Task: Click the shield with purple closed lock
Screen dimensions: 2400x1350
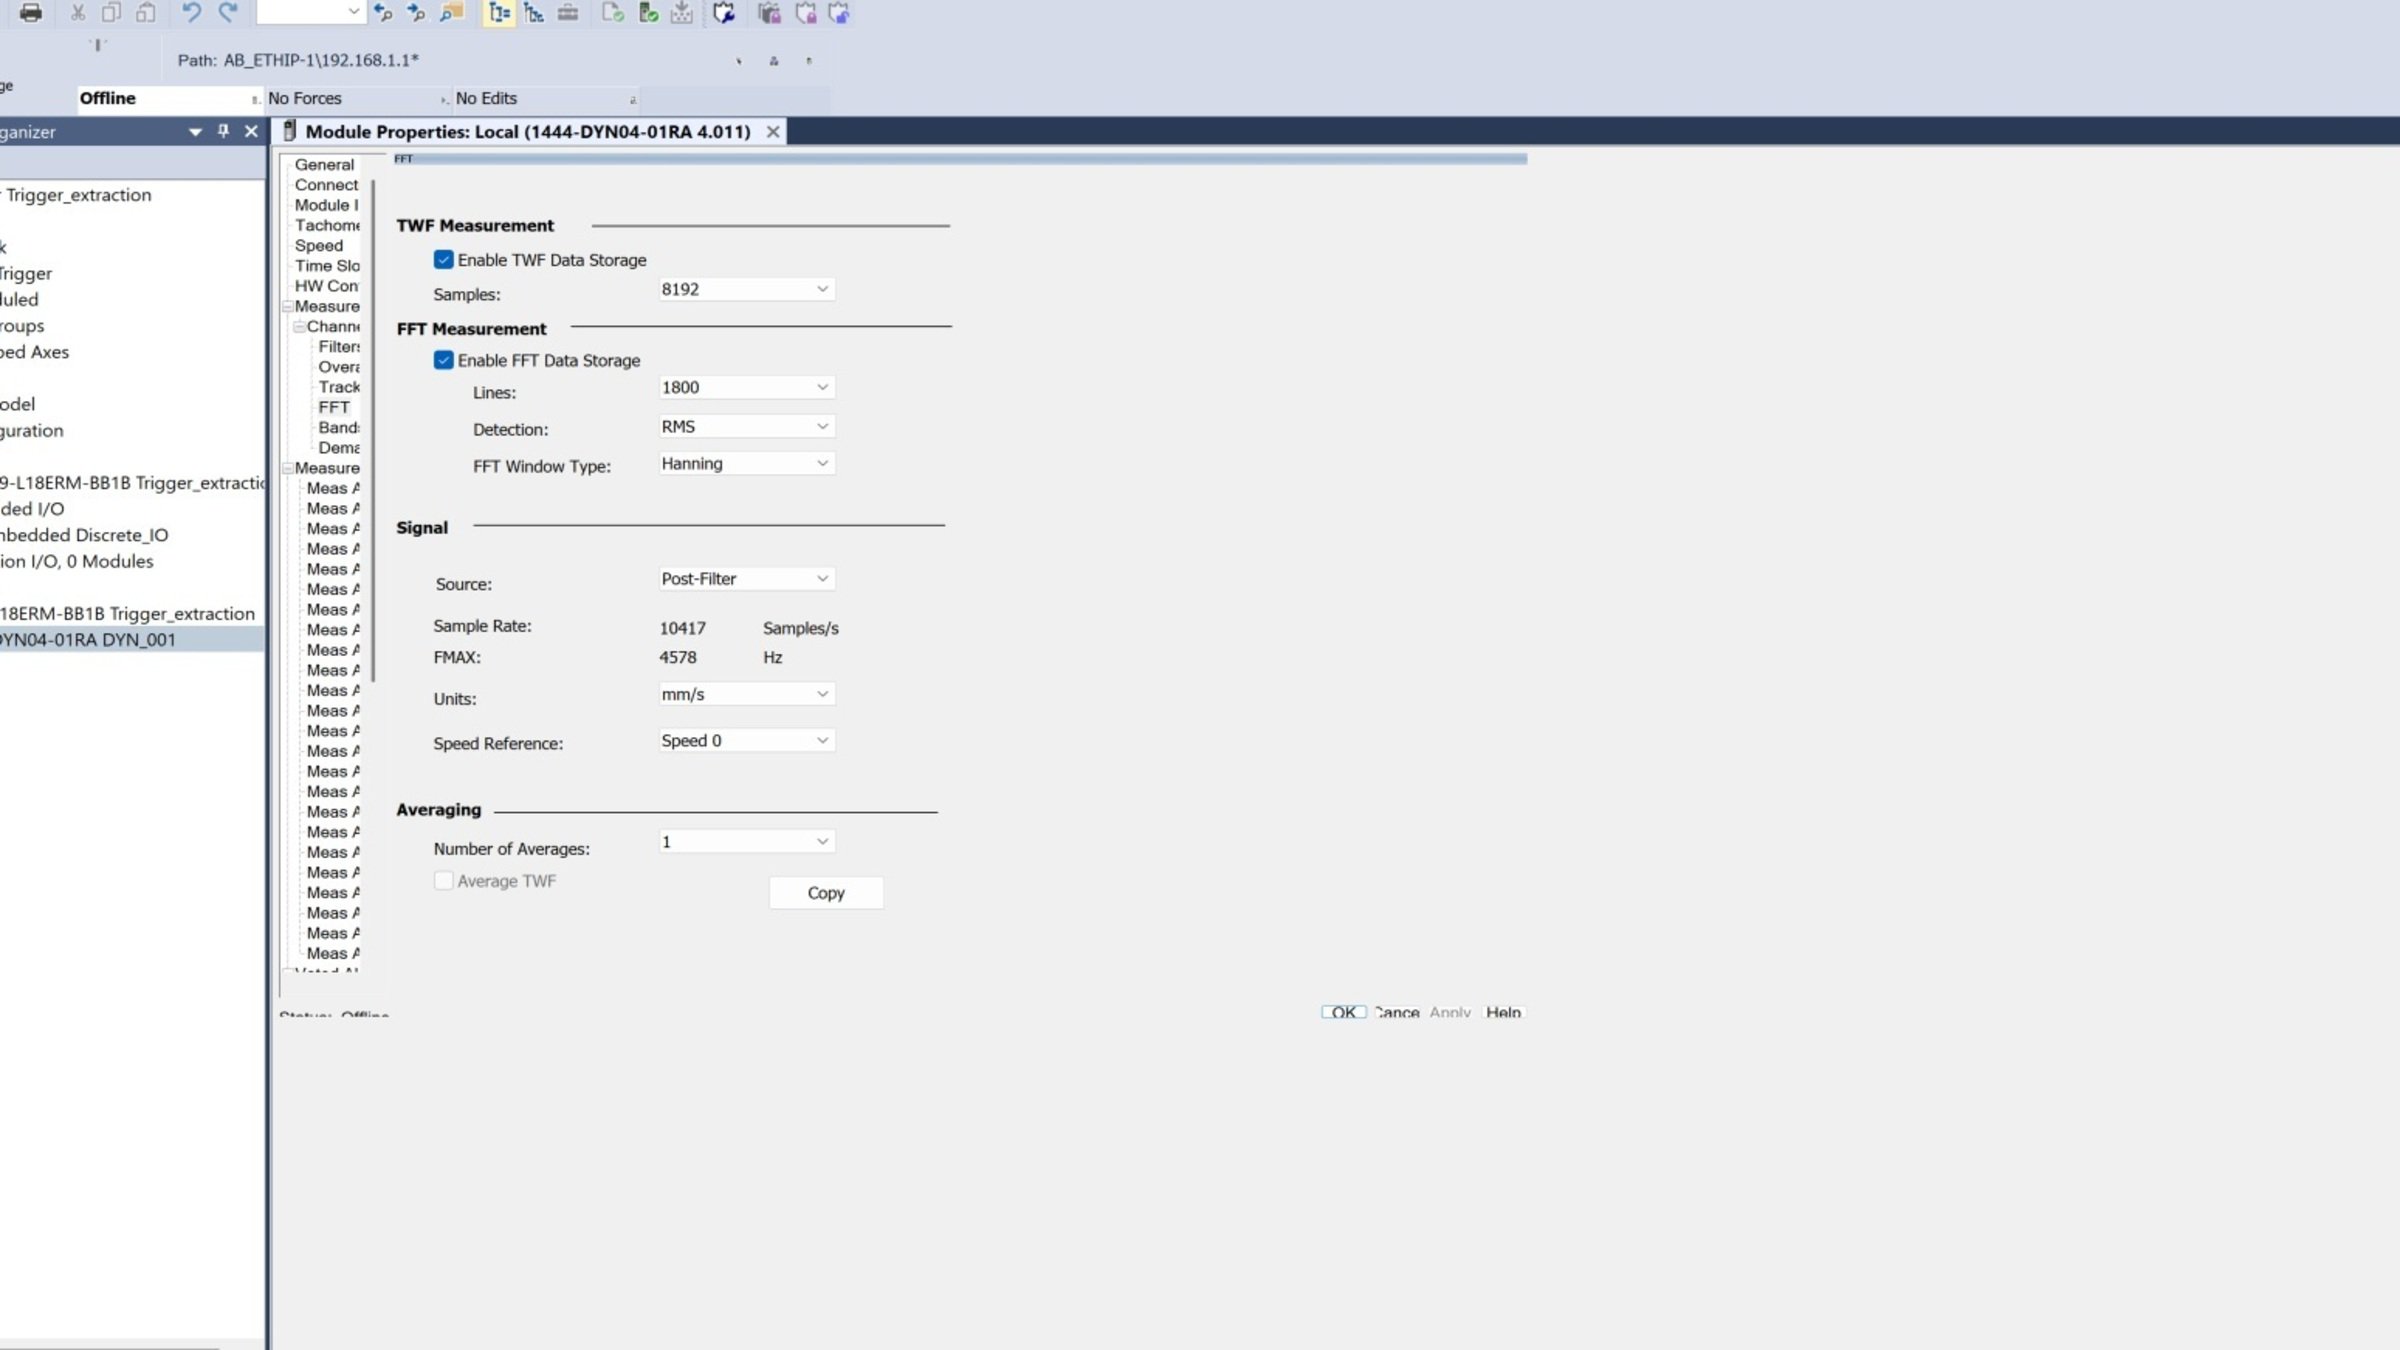Action: point(805,13)
